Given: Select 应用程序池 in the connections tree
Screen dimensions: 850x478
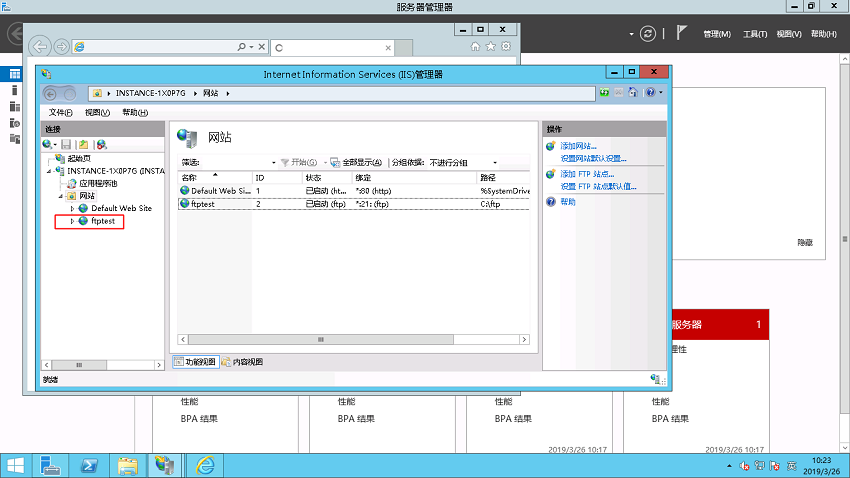Looking at the screenshot, I should click(x=98, y=184).
